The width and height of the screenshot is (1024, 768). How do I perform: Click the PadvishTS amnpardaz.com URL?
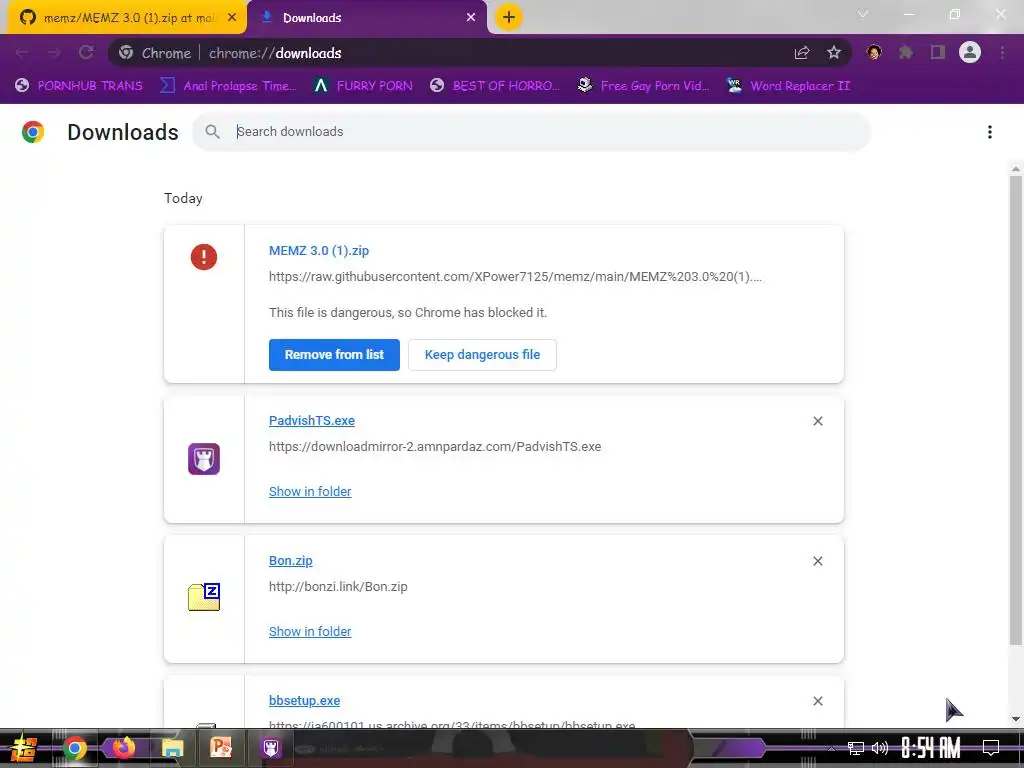435,447
